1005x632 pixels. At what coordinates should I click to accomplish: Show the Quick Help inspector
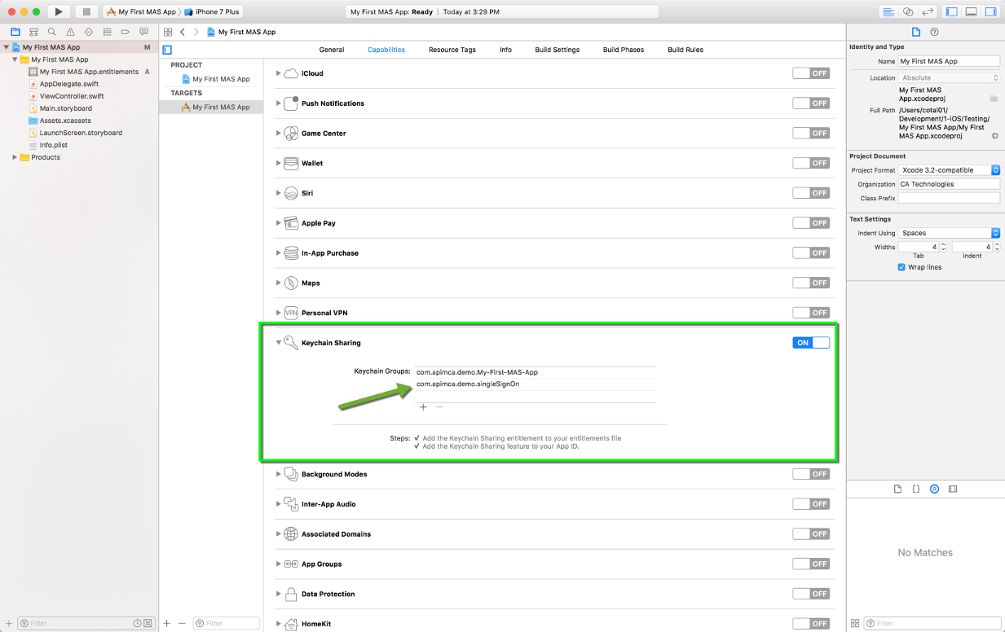coord(934,32)
